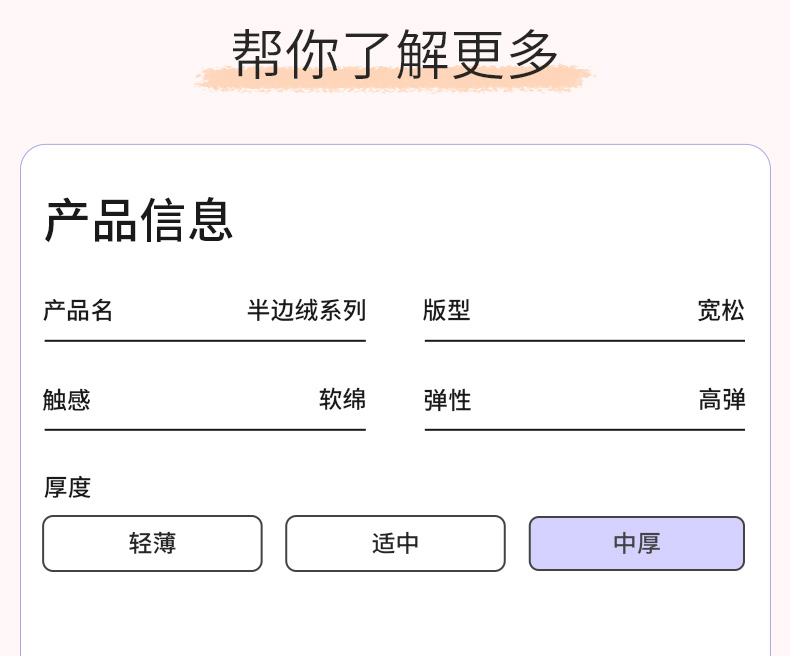Click the 弹性 field label

tap(447, 400)
